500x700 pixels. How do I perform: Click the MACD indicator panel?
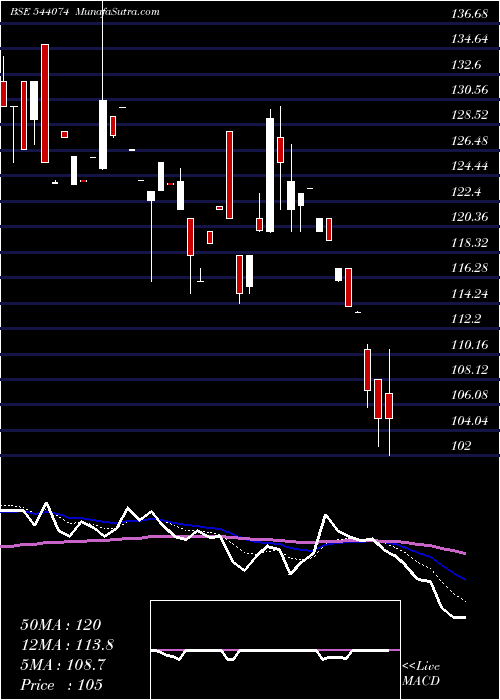pos(275,650)
